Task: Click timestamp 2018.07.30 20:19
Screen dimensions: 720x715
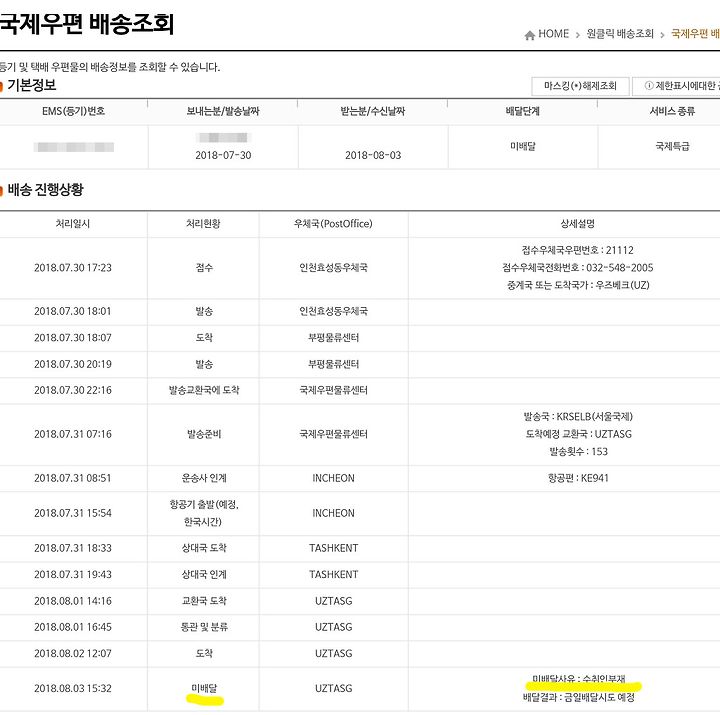Action: [73, 364]
